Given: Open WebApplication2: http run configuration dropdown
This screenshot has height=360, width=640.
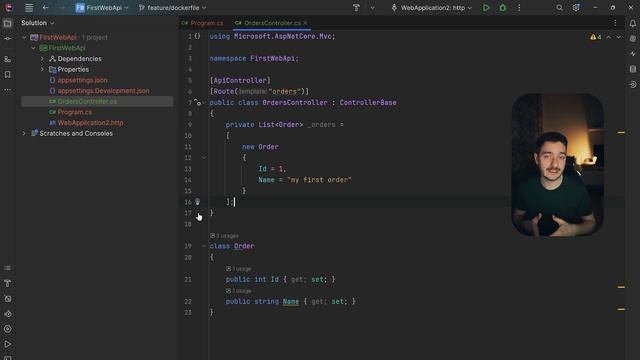Looking at the screenshot, I should [431, 8].
